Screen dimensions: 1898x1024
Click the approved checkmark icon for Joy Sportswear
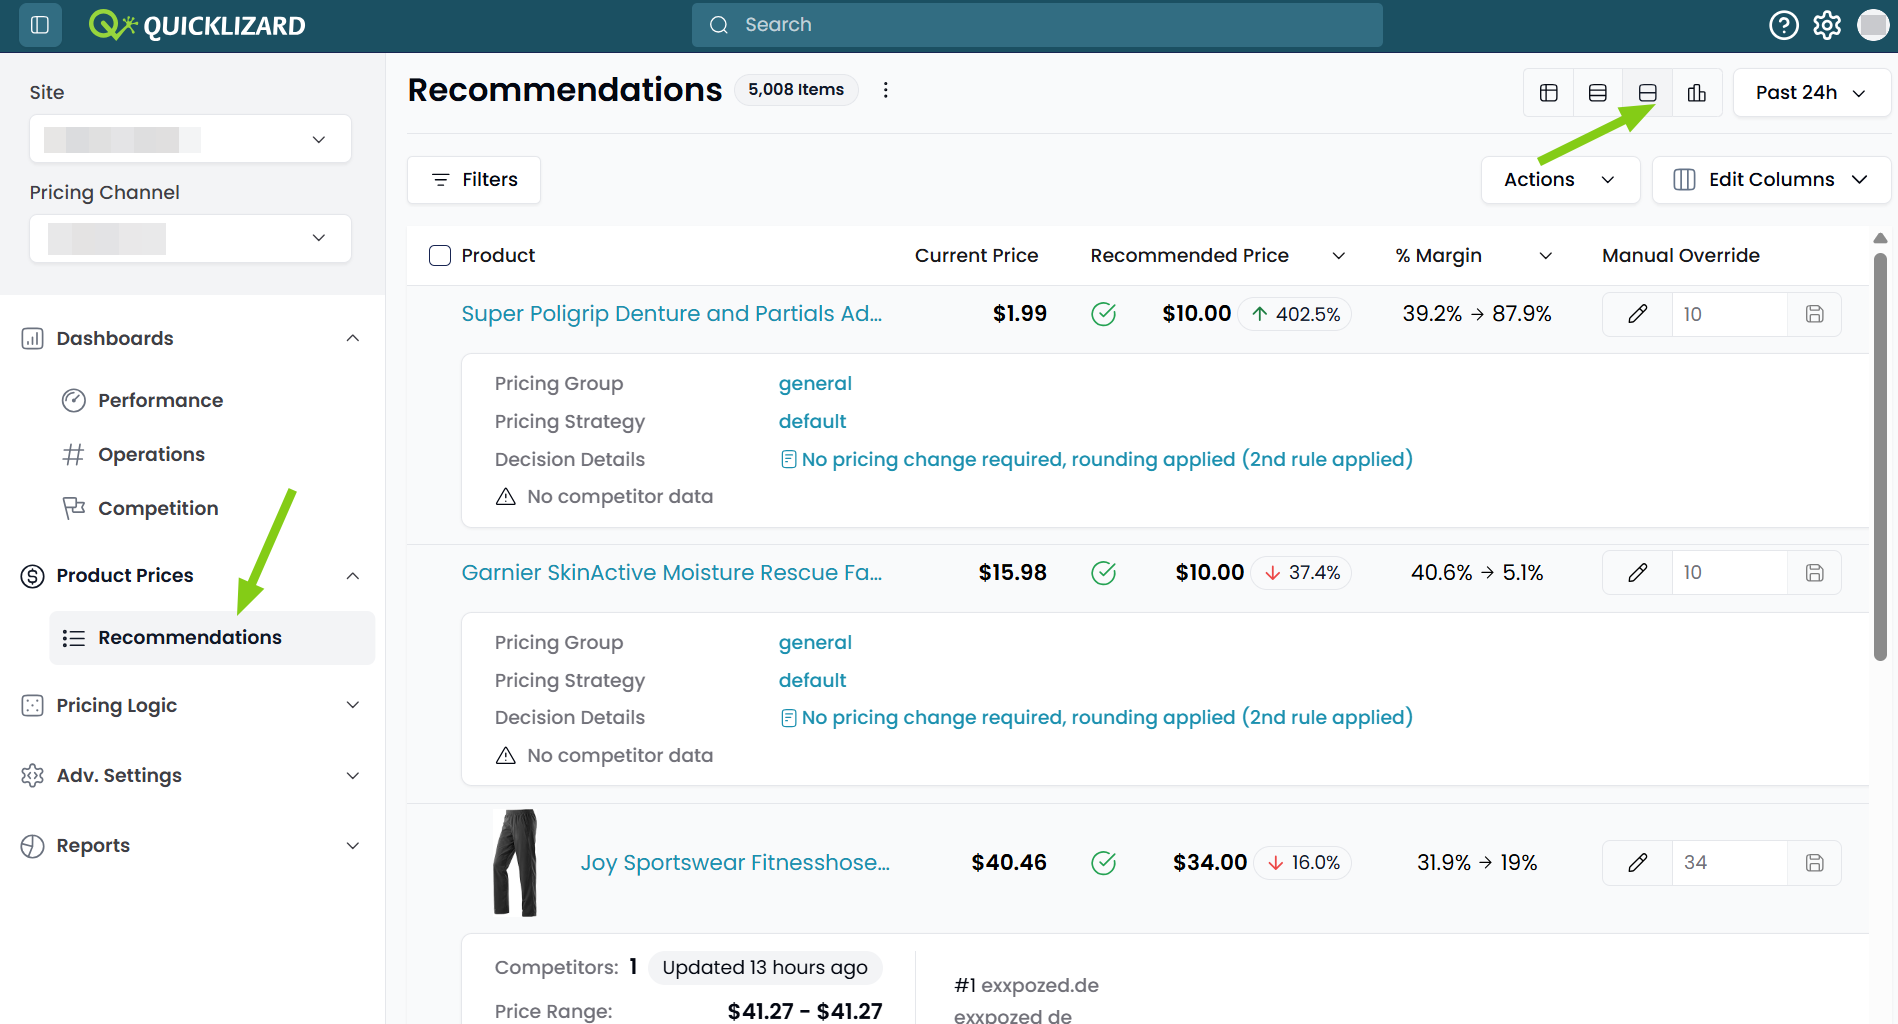(1104, 863)
